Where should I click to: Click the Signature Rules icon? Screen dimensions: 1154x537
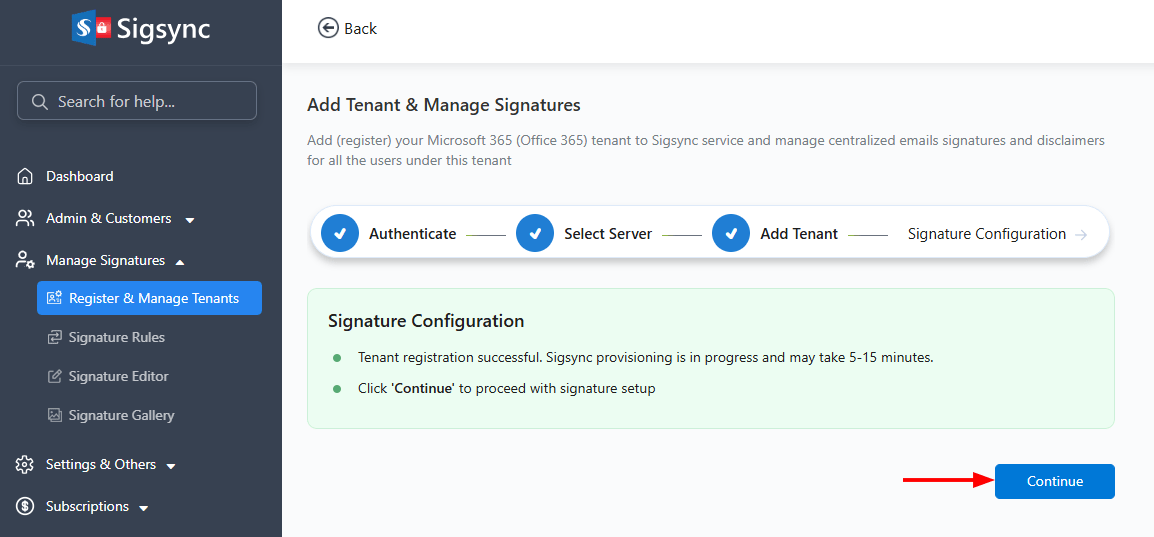point(55,338)
